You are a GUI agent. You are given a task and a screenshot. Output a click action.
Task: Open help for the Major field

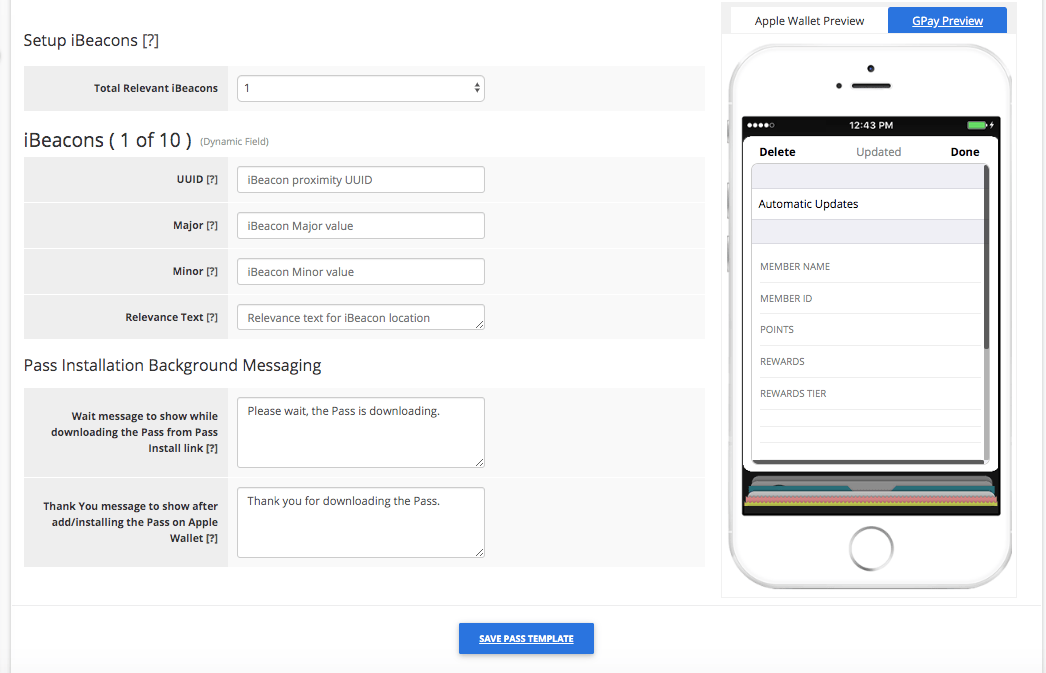214,225
